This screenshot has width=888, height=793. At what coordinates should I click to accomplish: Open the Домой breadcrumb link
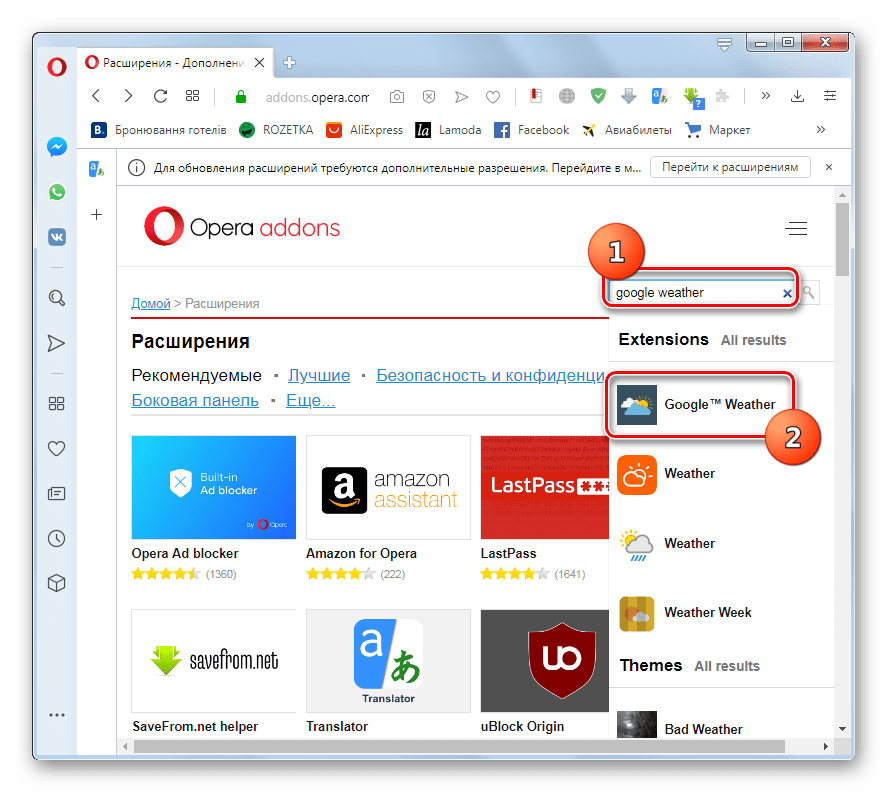click(x=151, y=304)
